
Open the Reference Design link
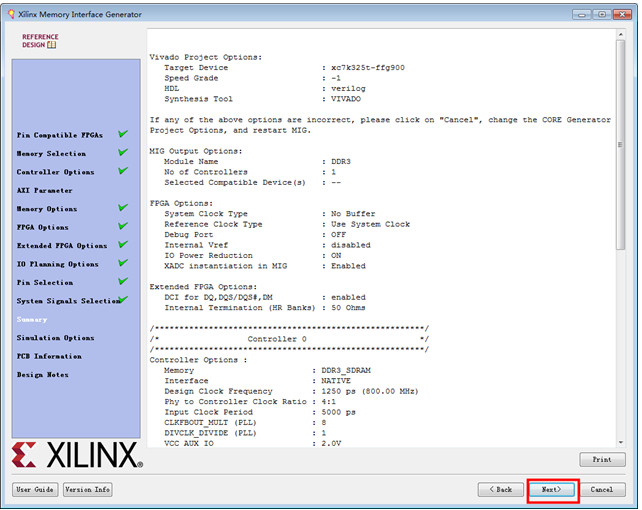click(x=40, y=41)
